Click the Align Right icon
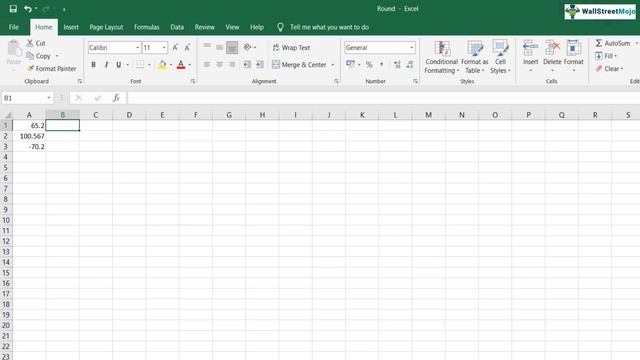Screen dimensions: 640x360 232,64
